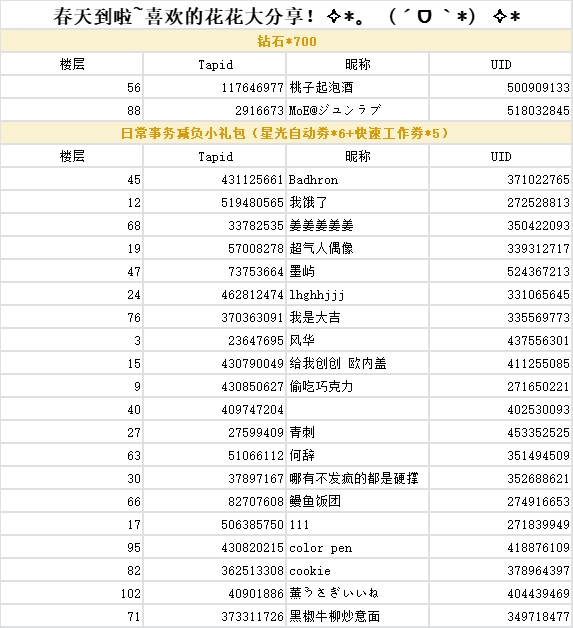
Task: Click the nickname cell cookie
Action: (358, 570)
